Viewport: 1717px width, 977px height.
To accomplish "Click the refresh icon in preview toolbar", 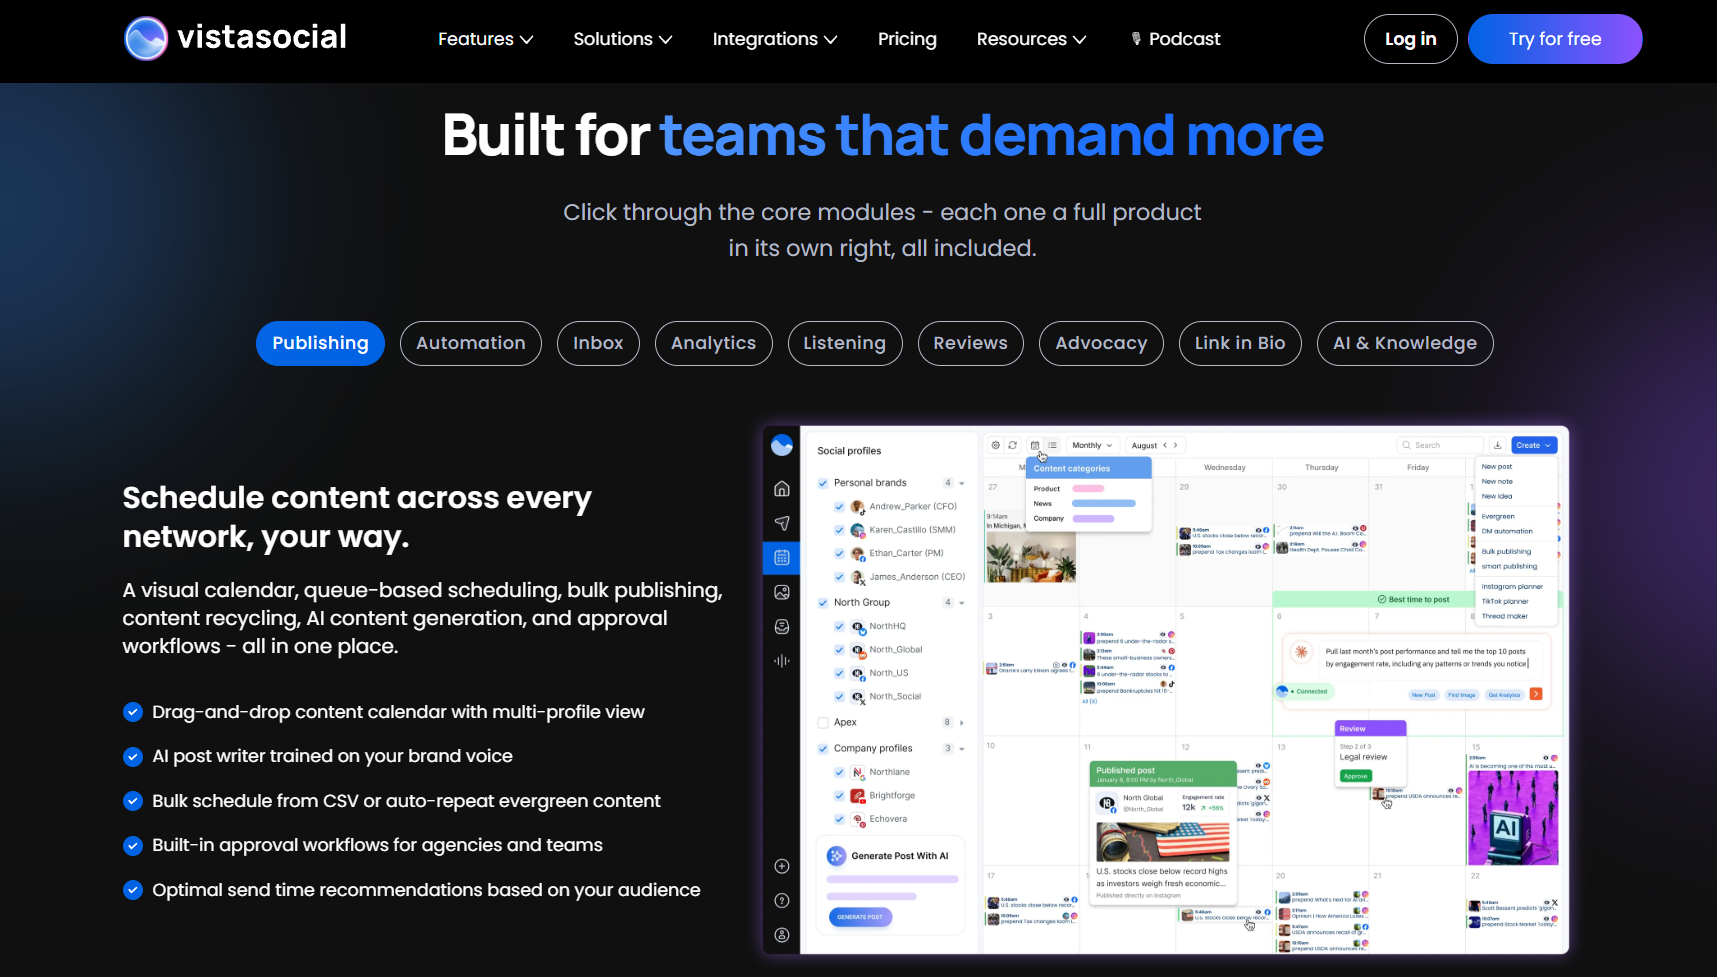I will pos(1013,445).
